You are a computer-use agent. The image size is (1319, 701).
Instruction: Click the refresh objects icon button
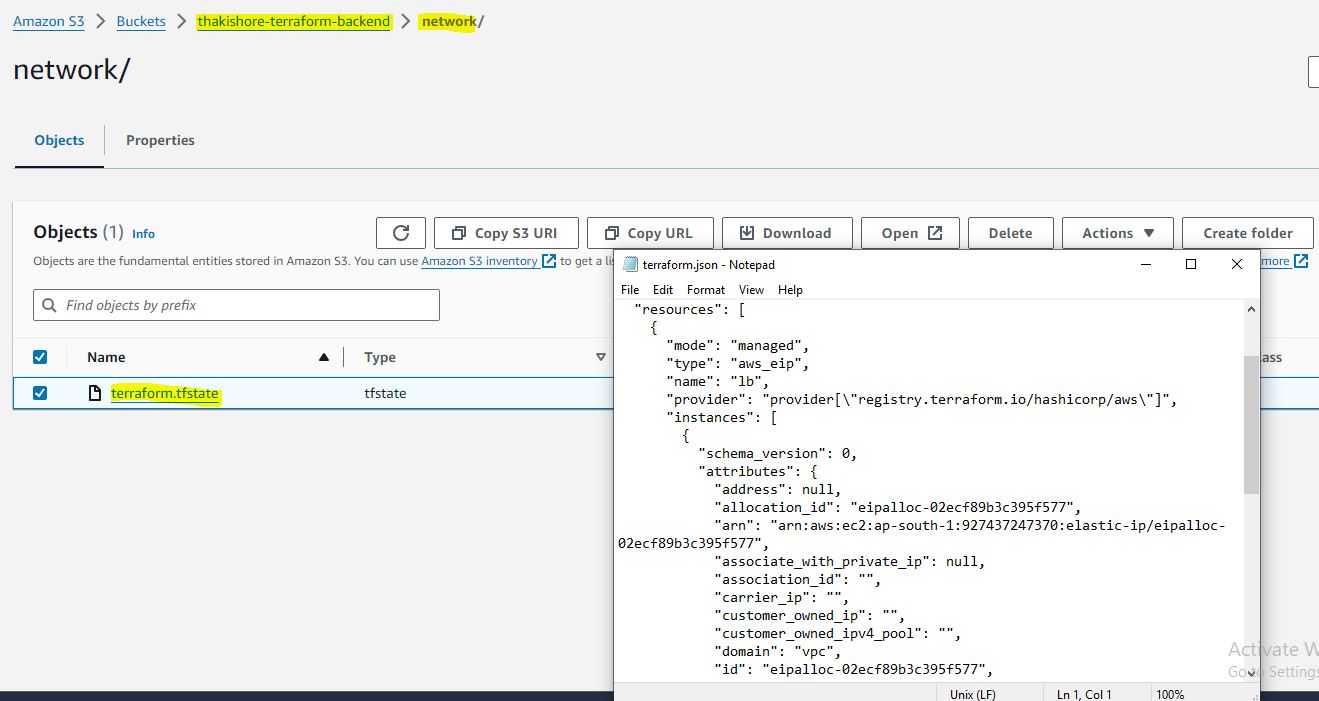pos(401,233)
